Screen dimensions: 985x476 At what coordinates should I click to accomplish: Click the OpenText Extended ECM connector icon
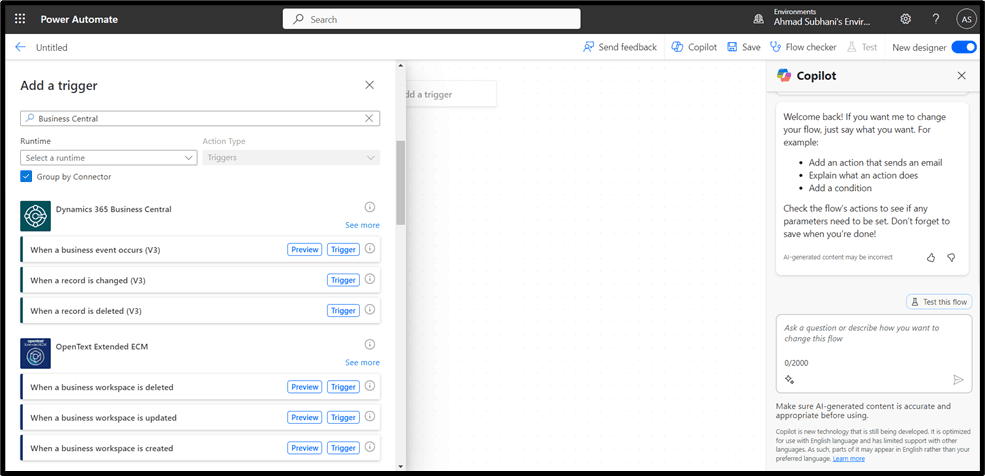(35, 353)
